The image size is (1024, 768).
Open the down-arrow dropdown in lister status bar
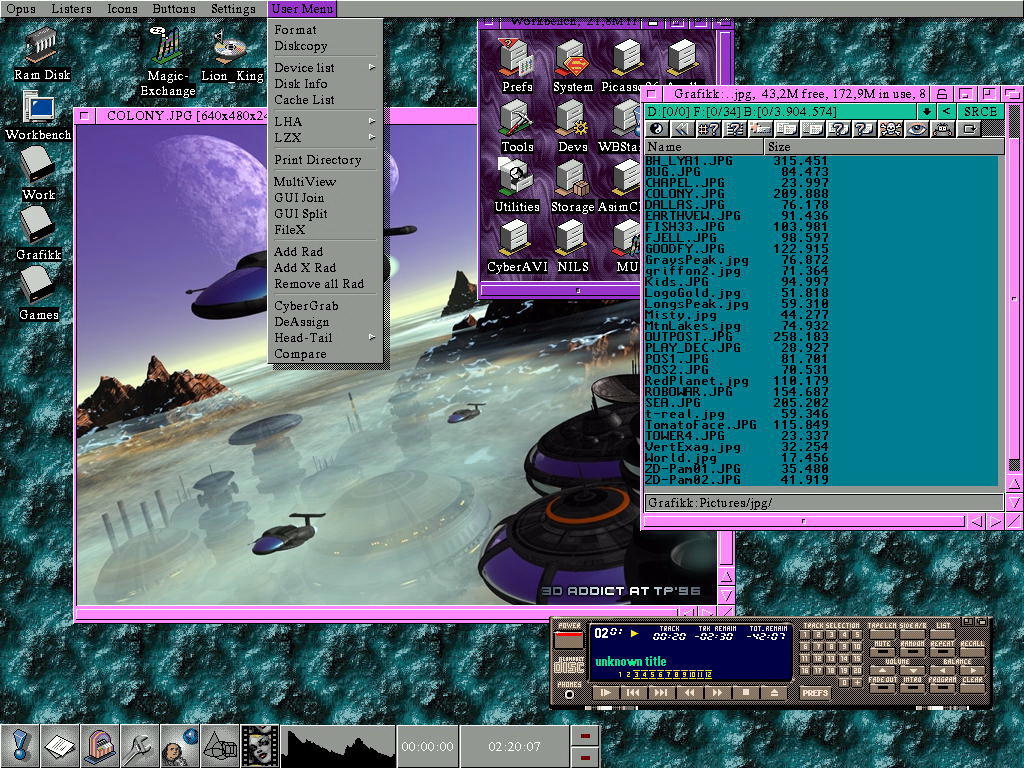pos(926,112)
